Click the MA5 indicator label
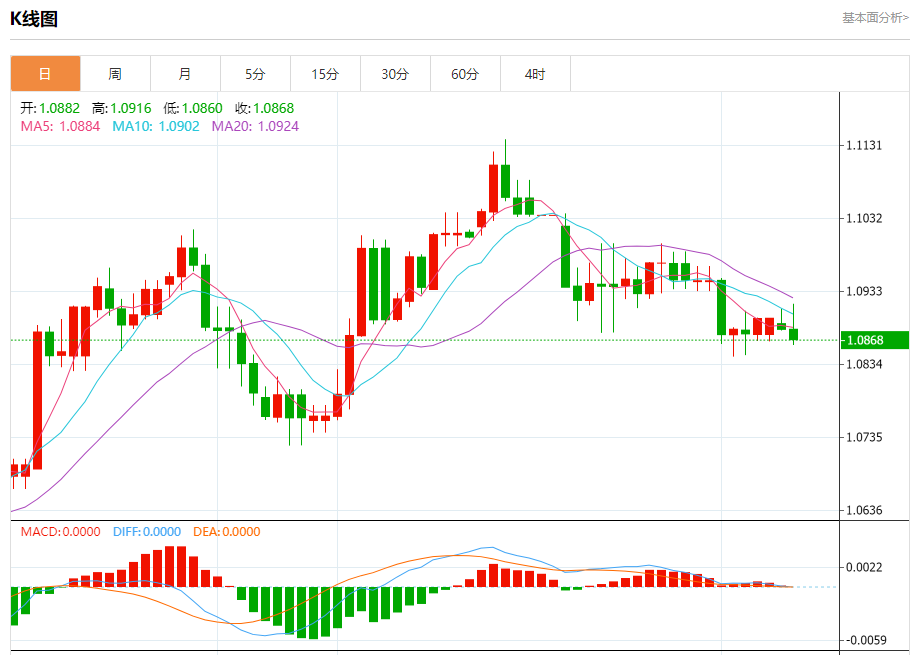Viewport: 917px width, 655px height. [x=60, y=126]
